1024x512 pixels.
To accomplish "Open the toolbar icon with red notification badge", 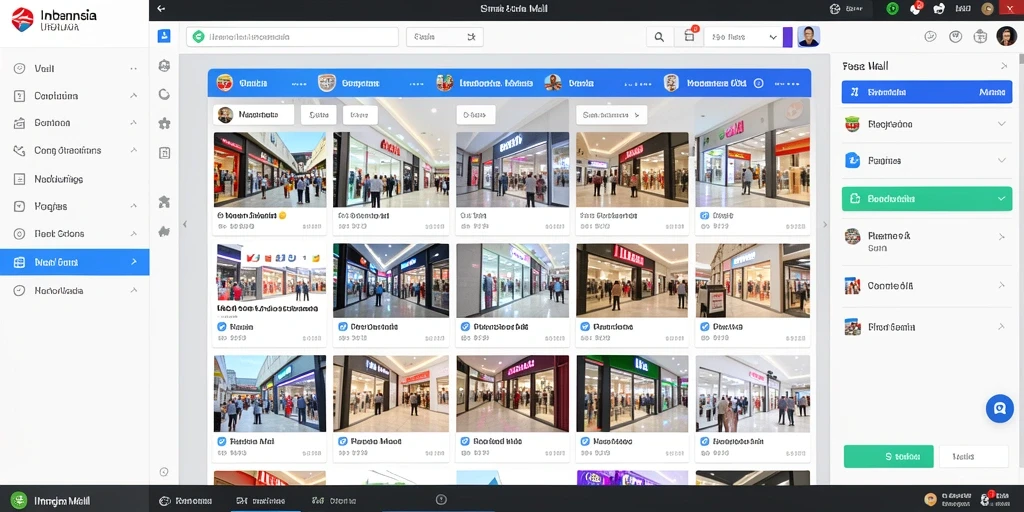I will (690, 37).
